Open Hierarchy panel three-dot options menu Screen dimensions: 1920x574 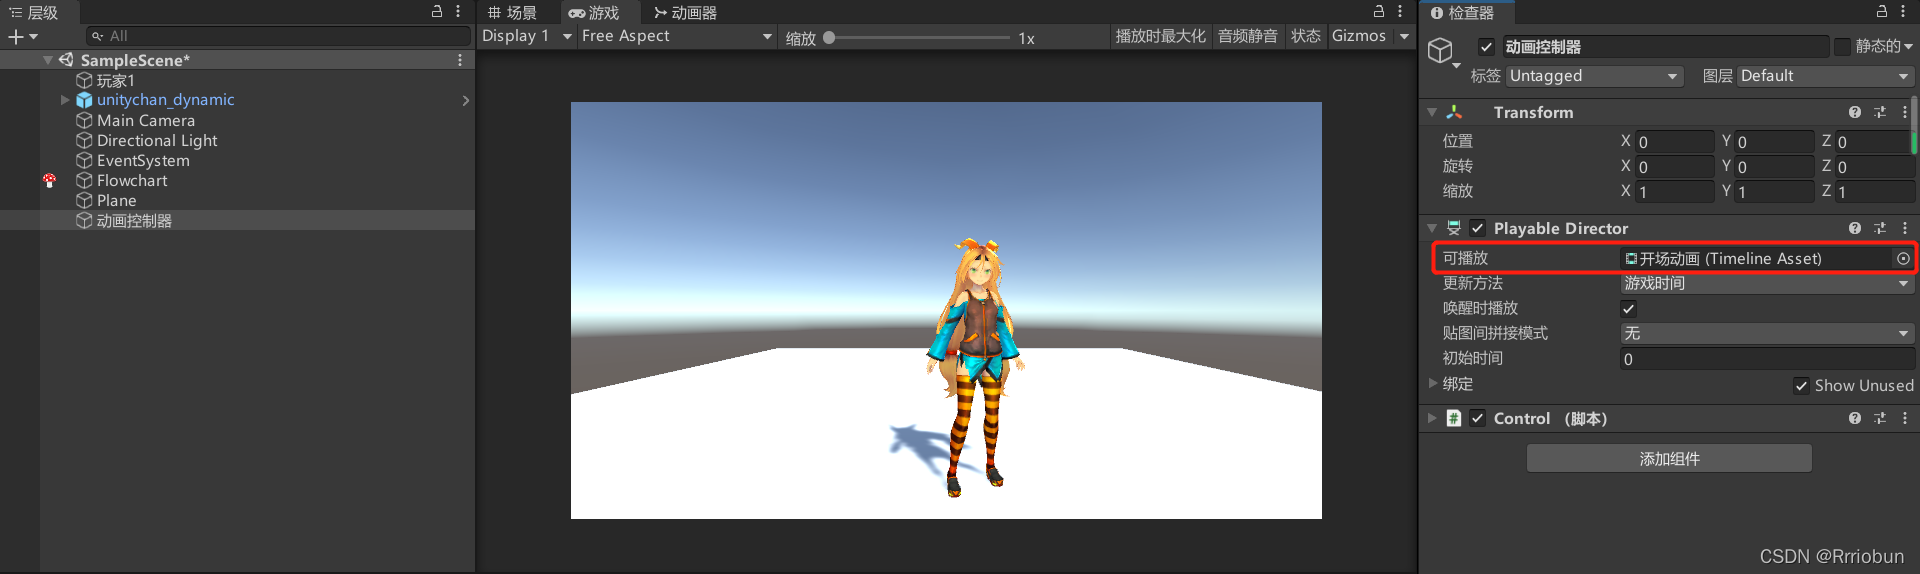[458, 11]
